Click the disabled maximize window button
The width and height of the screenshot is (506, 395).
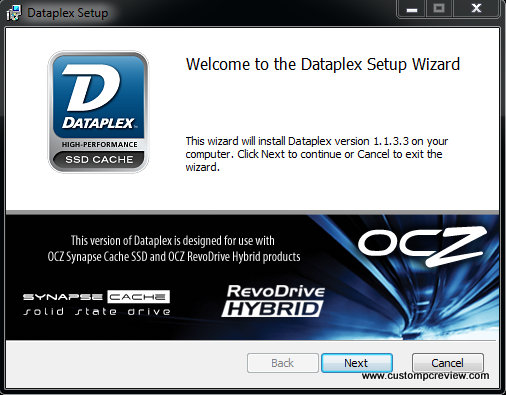[439, 9]
